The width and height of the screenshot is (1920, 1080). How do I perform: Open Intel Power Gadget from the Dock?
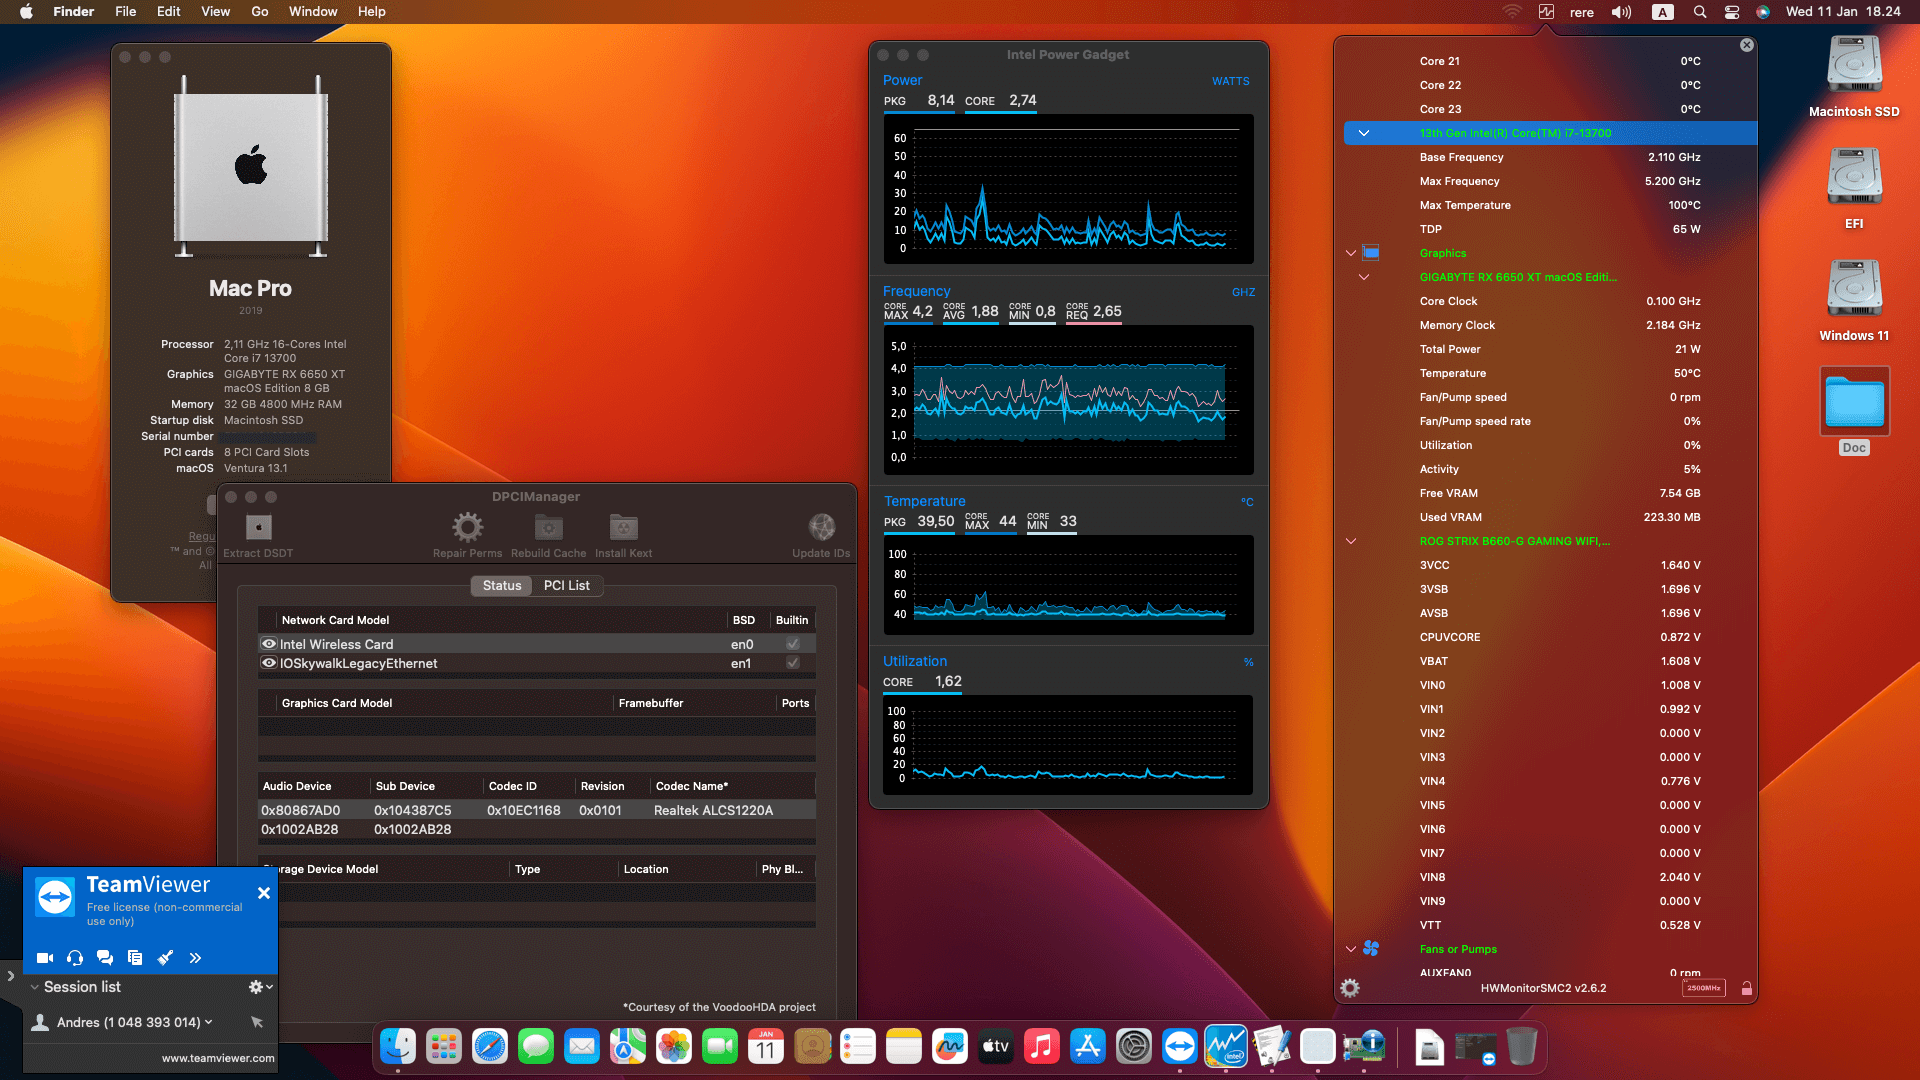click(x=1226, y=1046)
